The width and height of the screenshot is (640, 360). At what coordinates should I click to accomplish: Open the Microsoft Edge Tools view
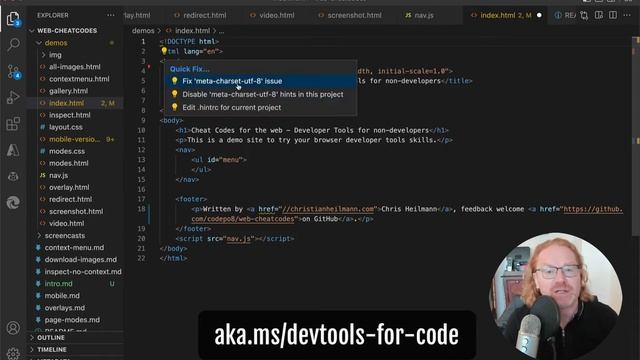coord(13,202)
